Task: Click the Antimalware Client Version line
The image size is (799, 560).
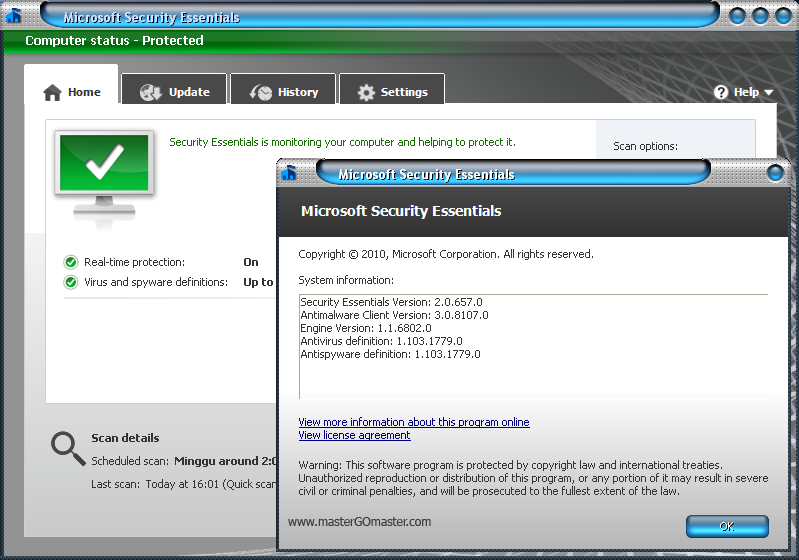Action: (394, 315)
